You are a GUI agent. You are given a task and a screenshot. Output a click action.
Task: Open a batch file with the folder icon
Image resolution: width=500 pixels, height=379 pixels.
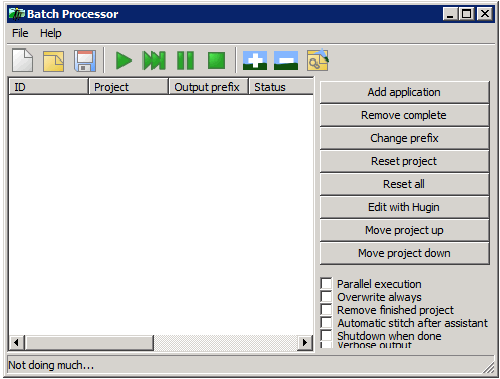(x=53, y=61)
